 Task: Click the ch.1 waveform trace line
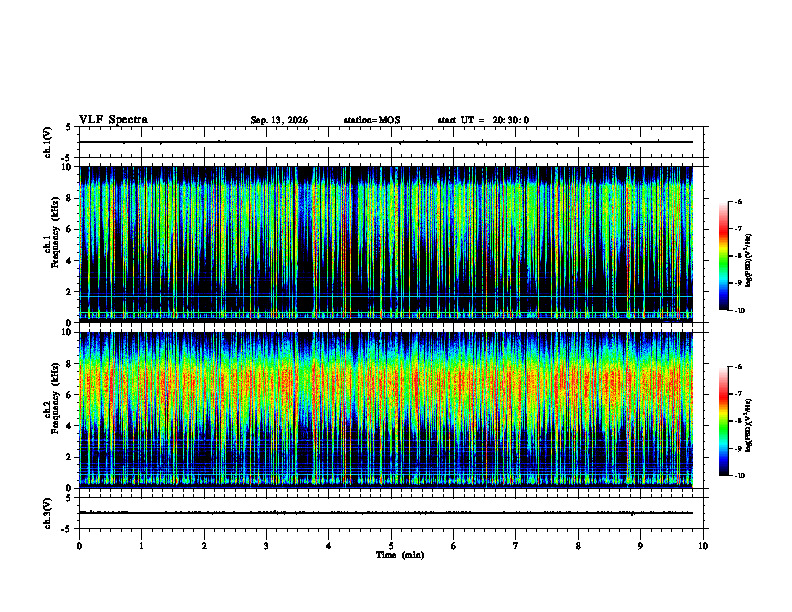coord(386,142)
